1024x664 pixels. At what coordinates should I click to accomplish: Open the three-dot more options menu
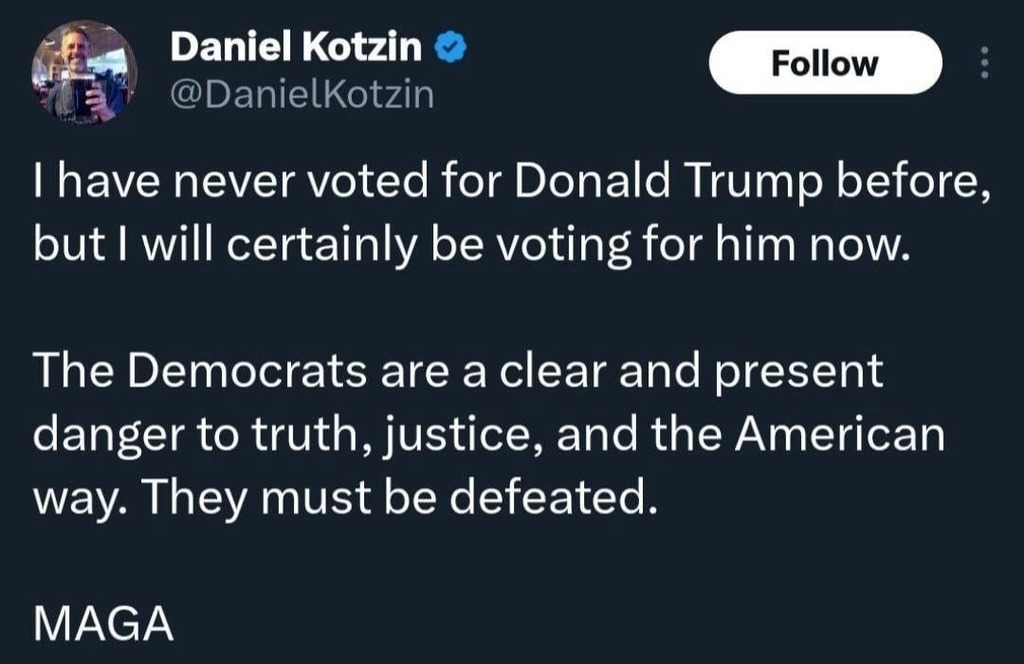[x=984, y=64]
